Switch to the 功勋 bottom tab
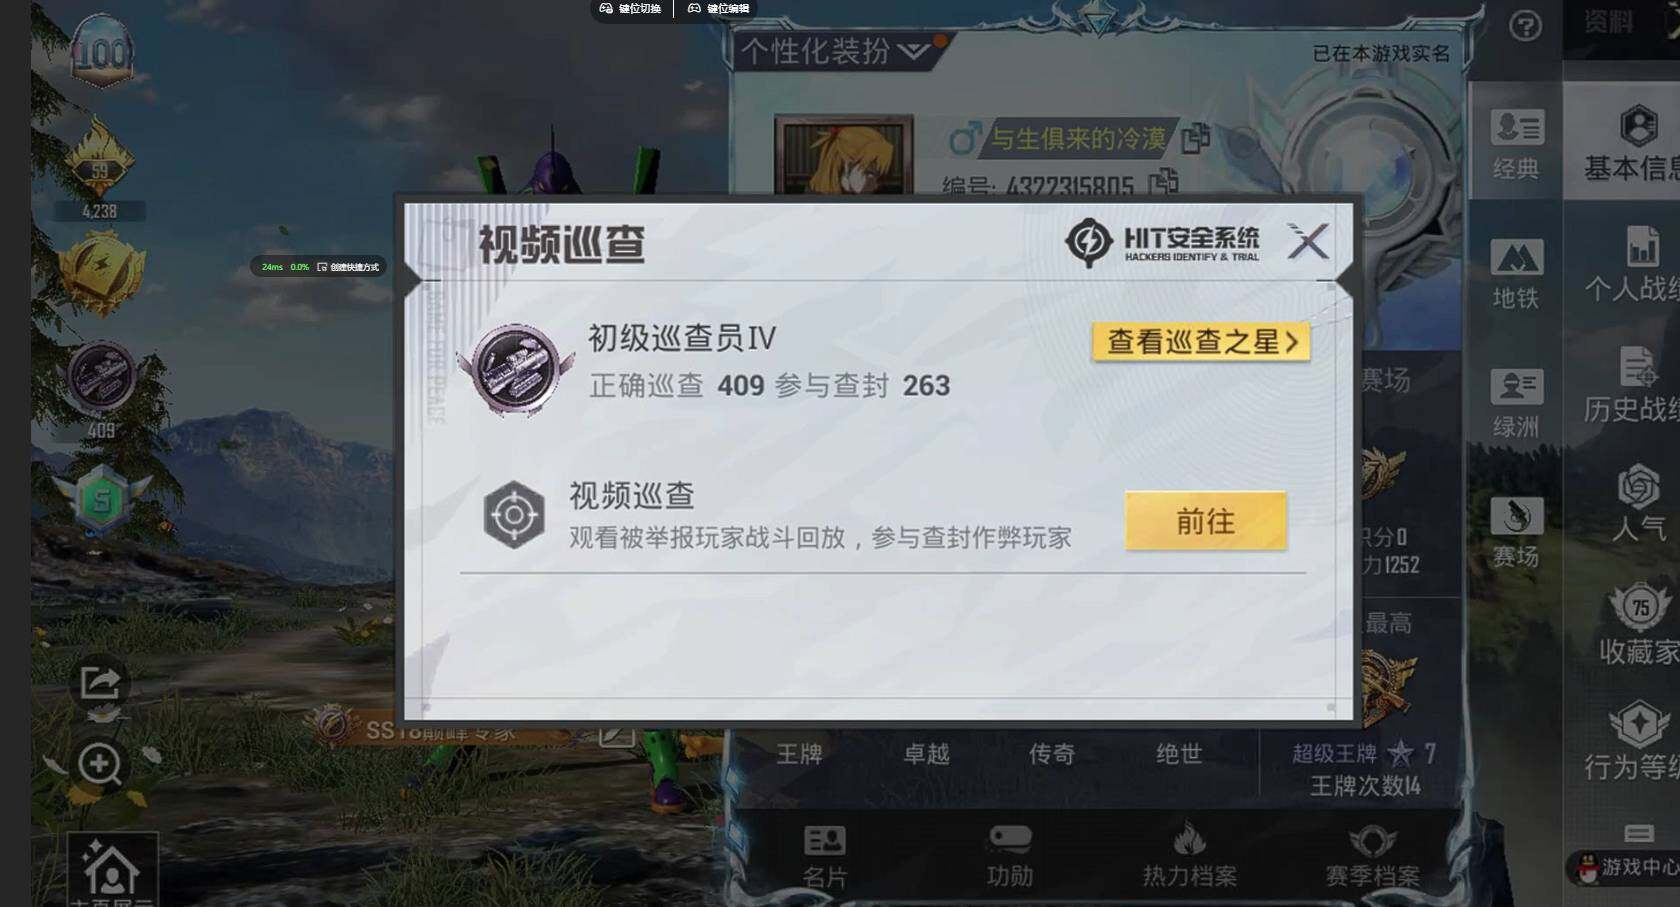 click(x=1009, y=857)
